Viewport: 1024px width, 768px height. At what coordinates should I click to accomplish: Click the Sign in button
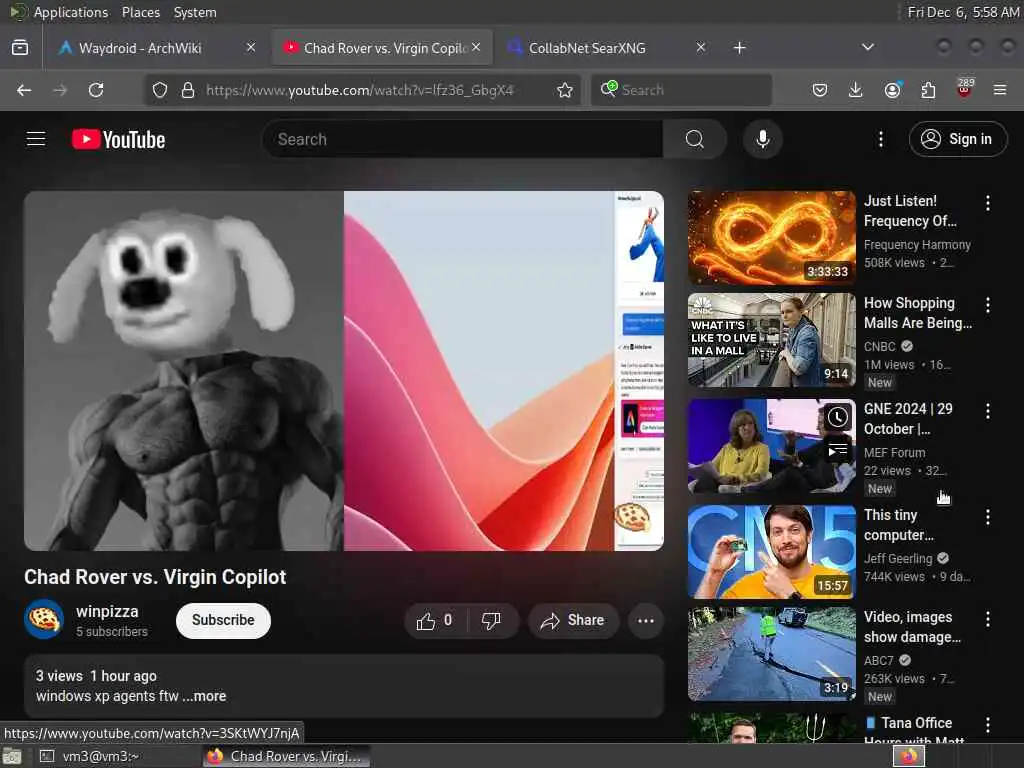tap(957, 139)
